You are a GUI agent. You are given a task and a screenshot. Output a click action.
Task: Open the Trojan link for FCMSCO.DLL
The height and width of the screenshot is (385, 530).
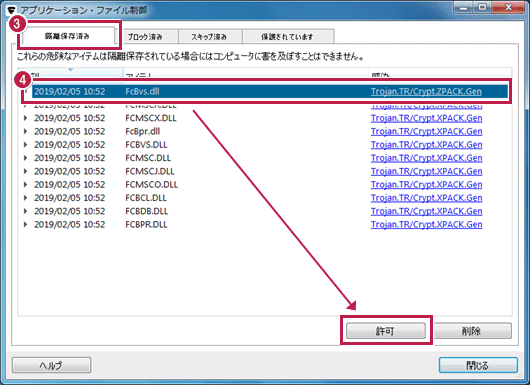426,185
